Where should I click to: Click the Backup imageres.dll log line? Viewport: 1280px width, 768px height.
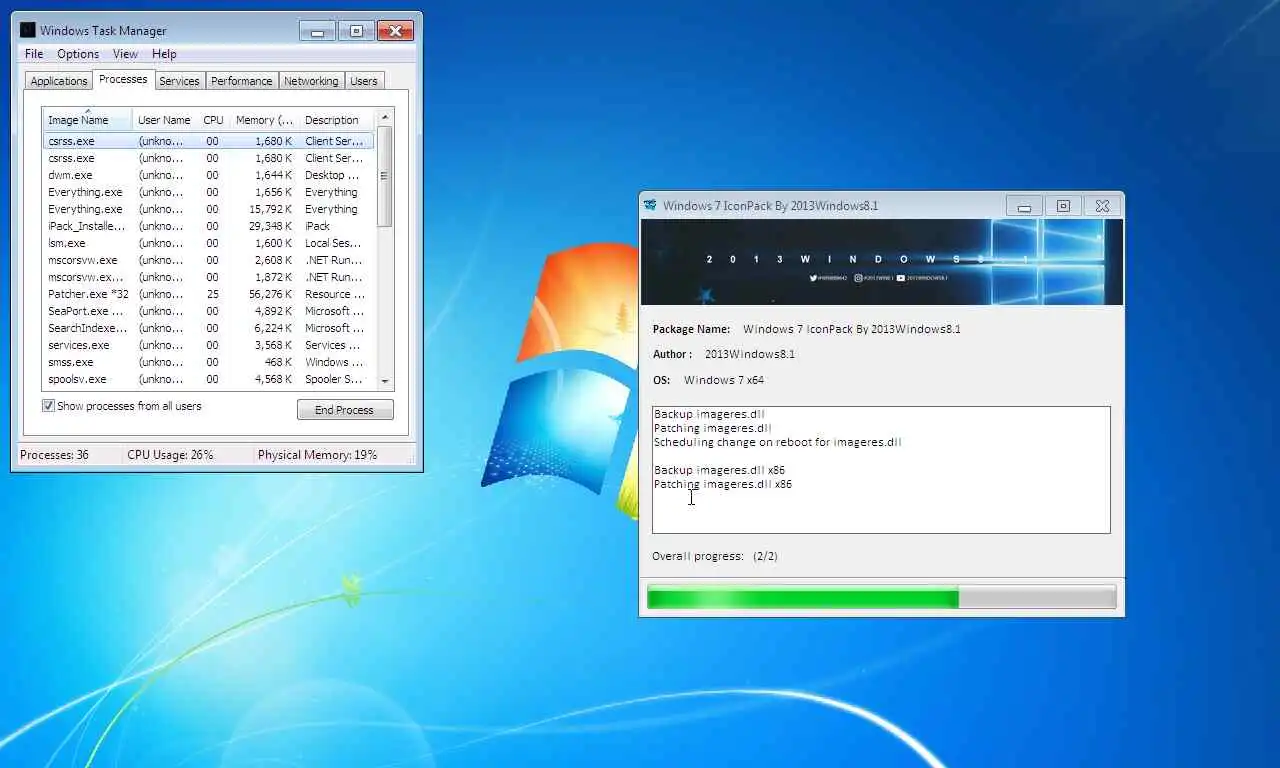(x=709, y=413)
